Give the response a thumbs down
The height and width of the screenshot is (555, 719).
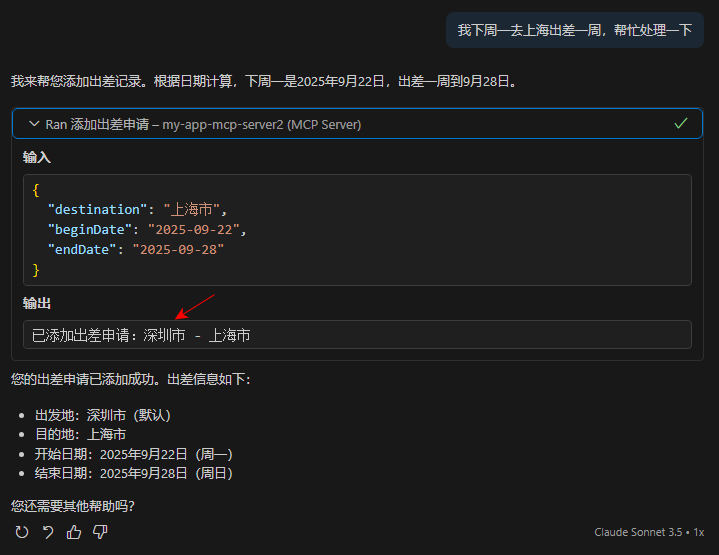(100, 532)
